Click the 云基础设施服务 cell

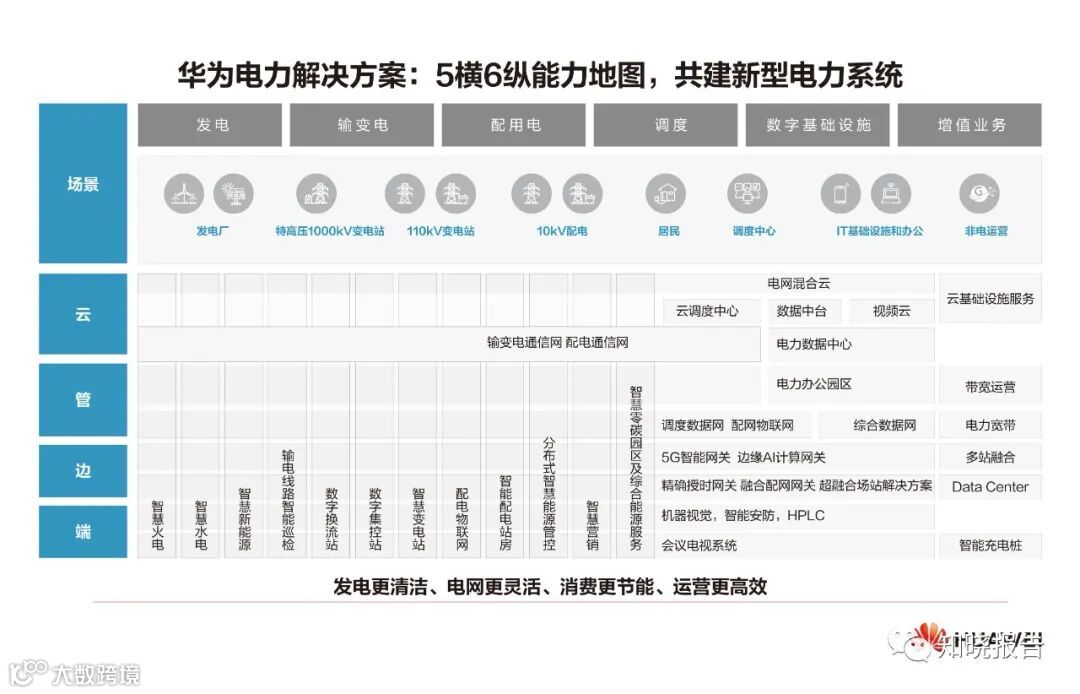990,299
